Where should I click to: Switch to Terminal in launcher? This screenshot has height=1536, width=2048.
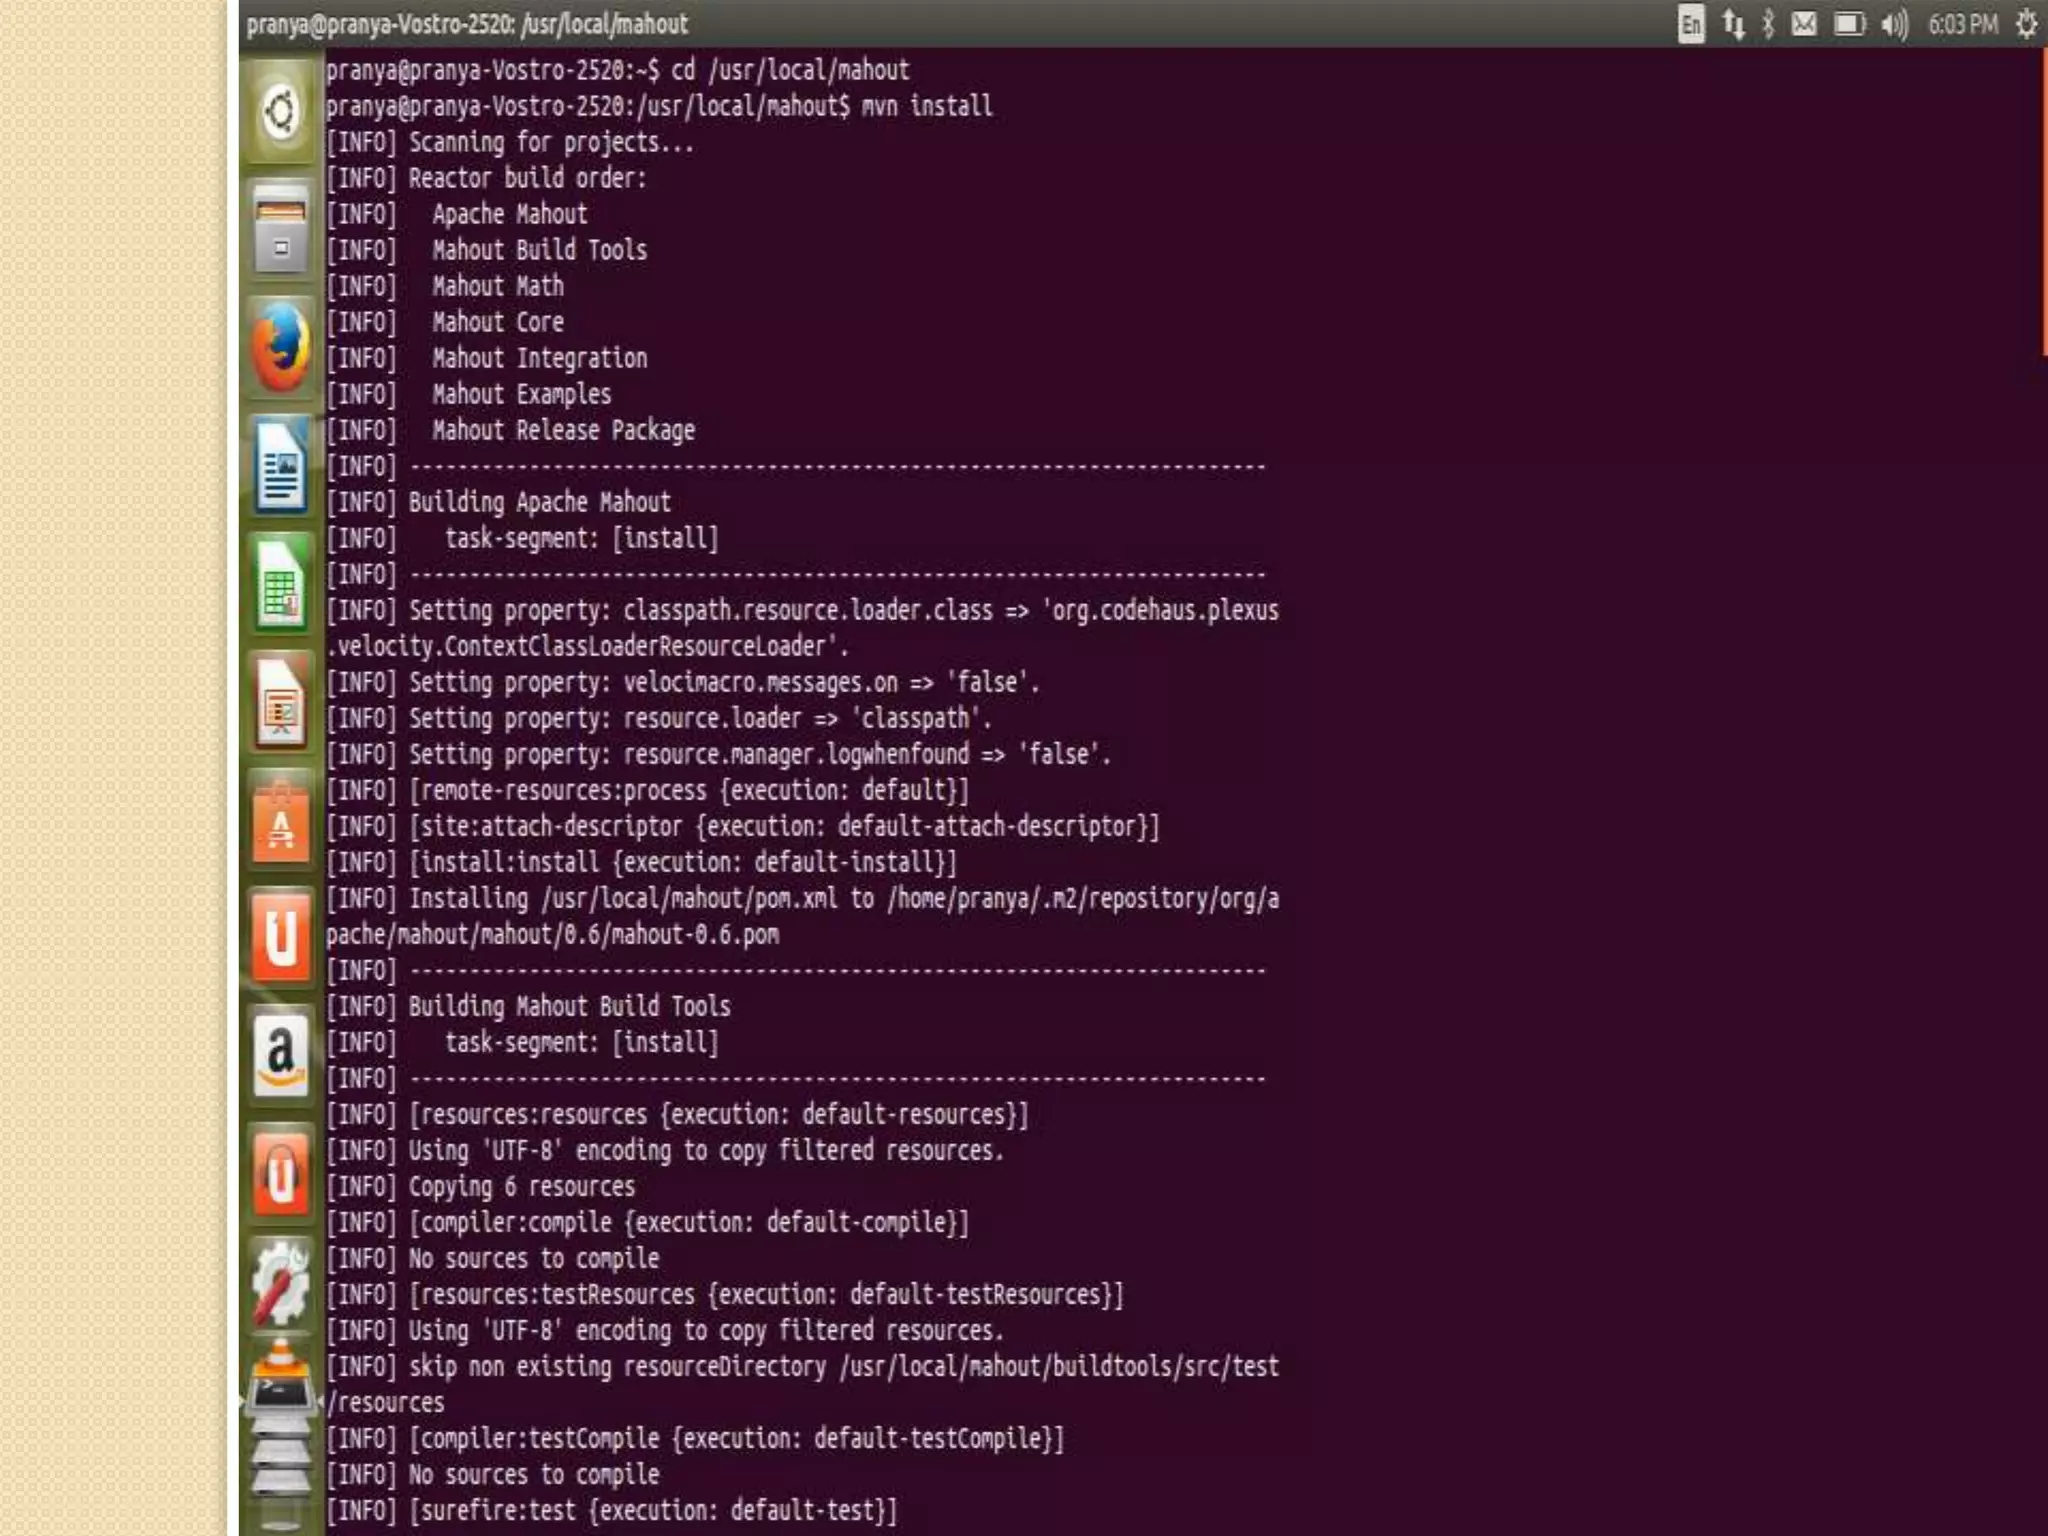[281, 1396]
